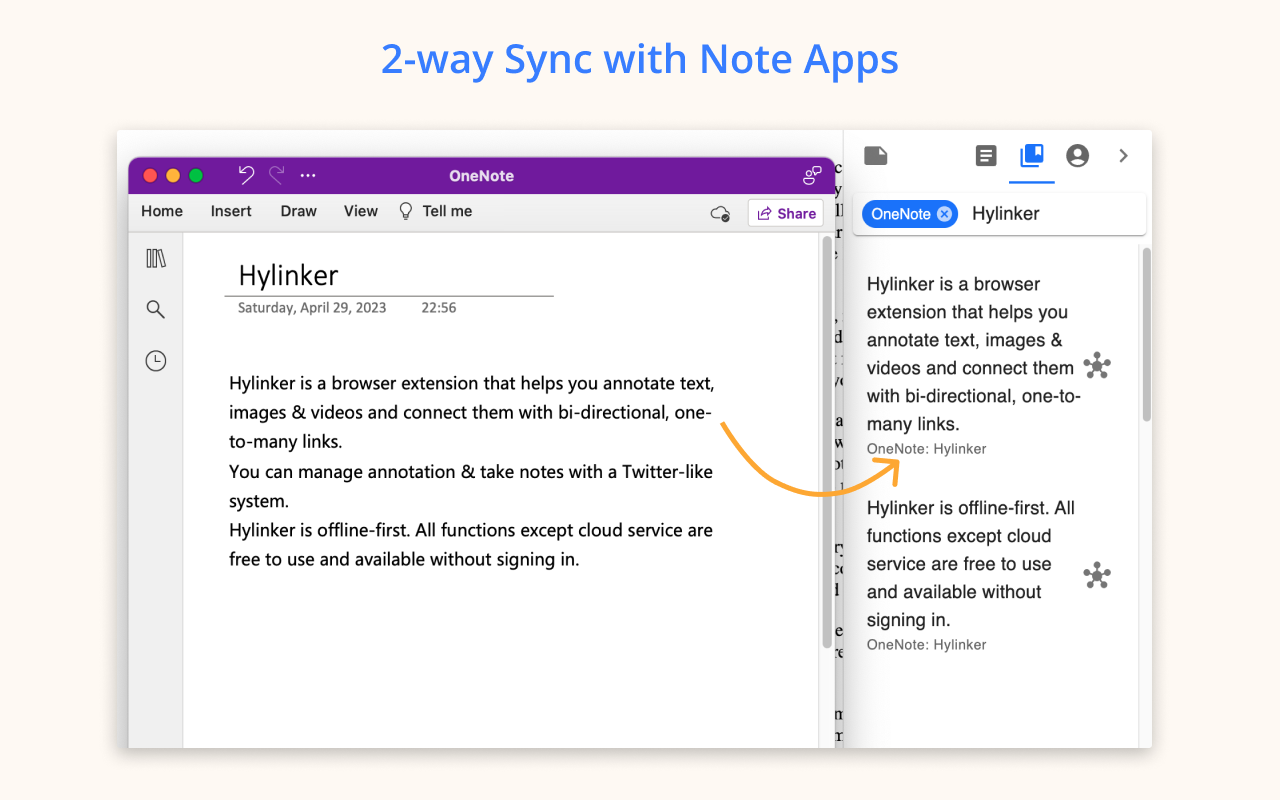Click the Share button
The width and height of the screenshot is (1280, 800).
[x=786, y=213]
